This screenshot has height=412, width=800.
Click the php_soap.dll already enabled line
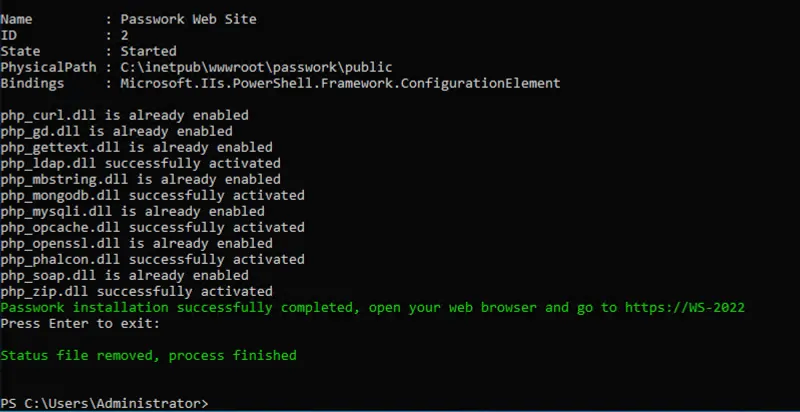pos(132,275)
